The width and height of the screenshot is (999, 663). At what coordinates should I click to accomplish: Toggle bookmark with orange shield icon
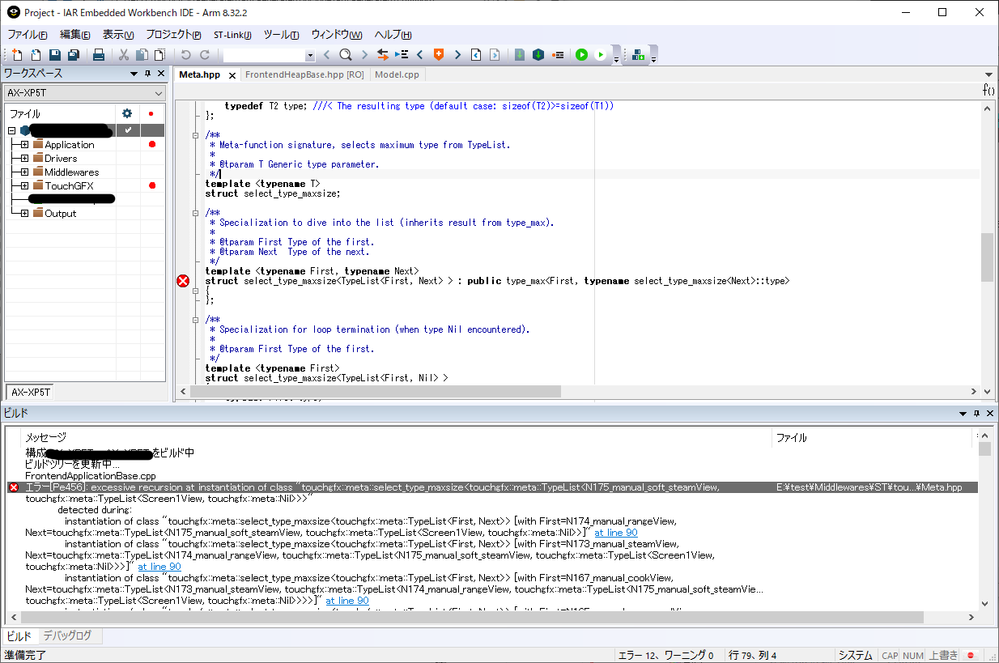point(438,55)
